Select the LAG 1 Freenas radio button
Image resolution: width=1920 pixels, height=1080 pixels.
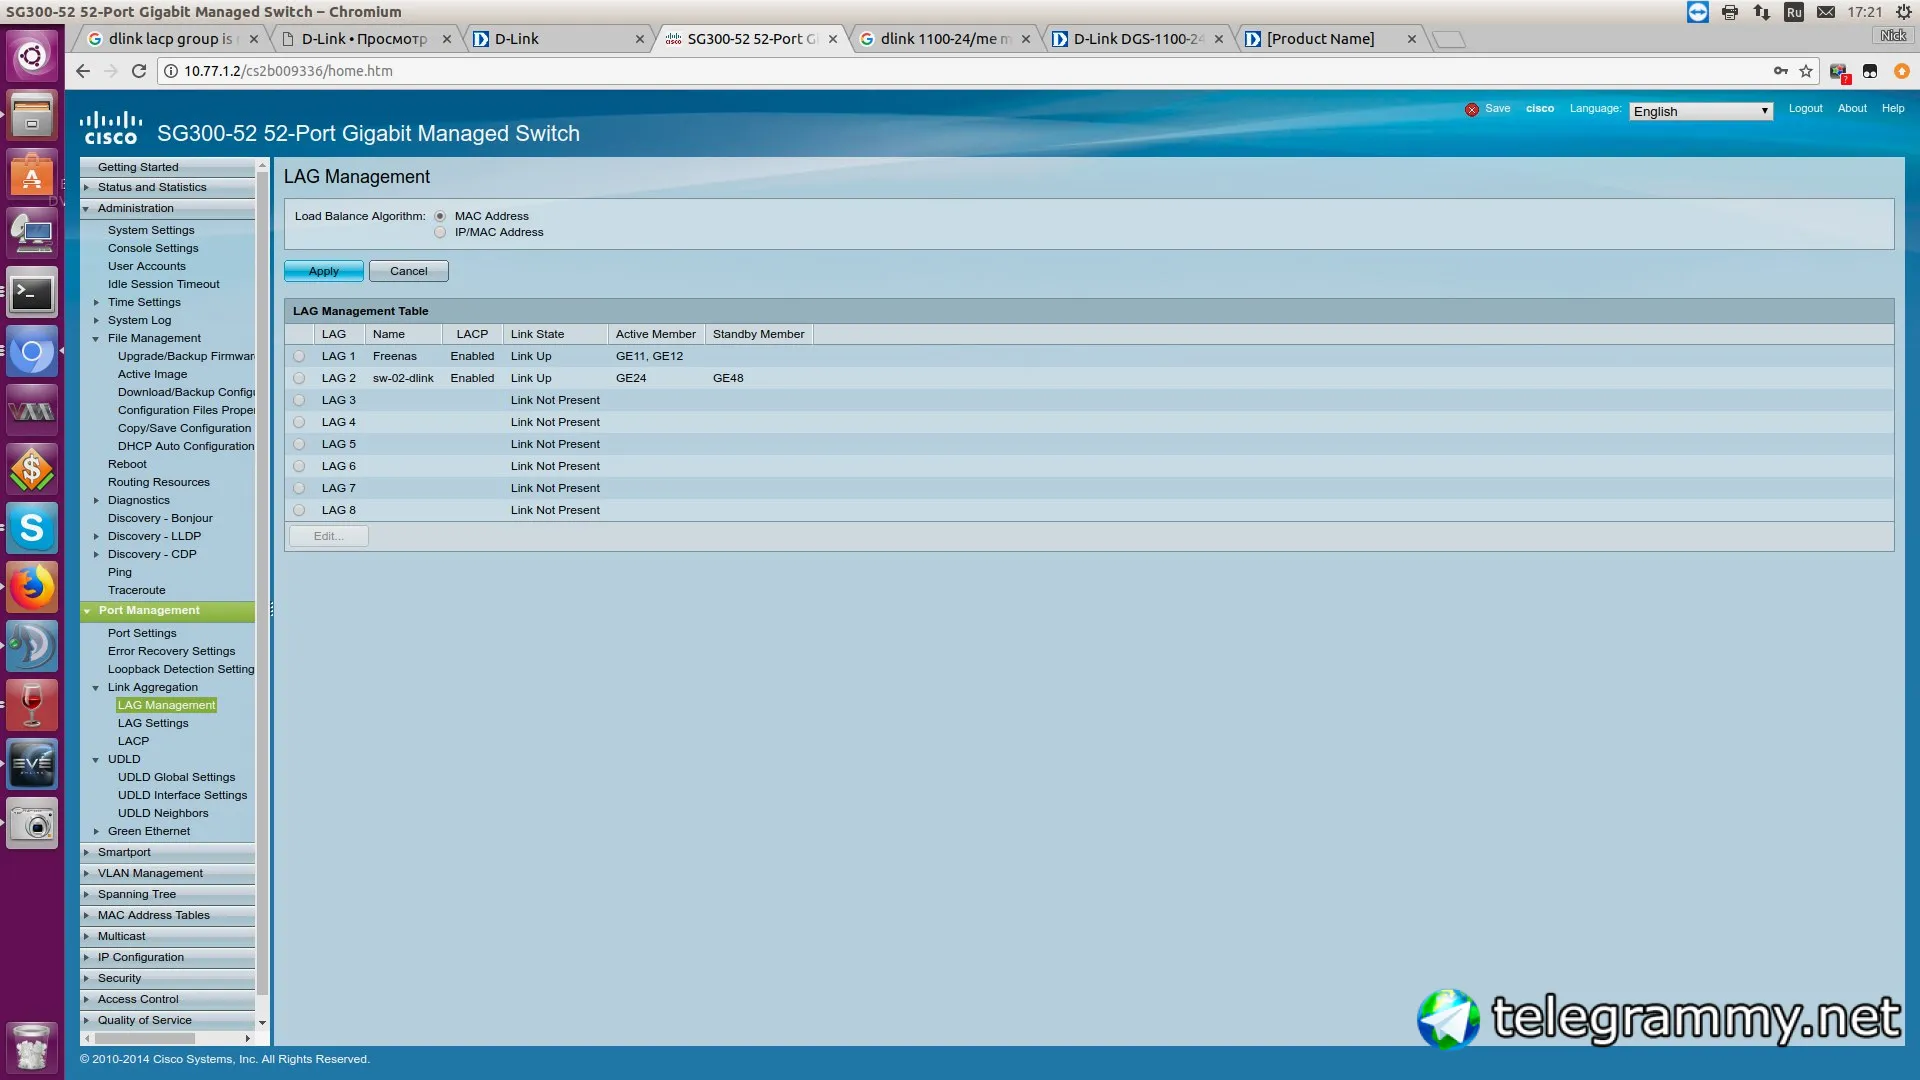[x=299, y=357]
